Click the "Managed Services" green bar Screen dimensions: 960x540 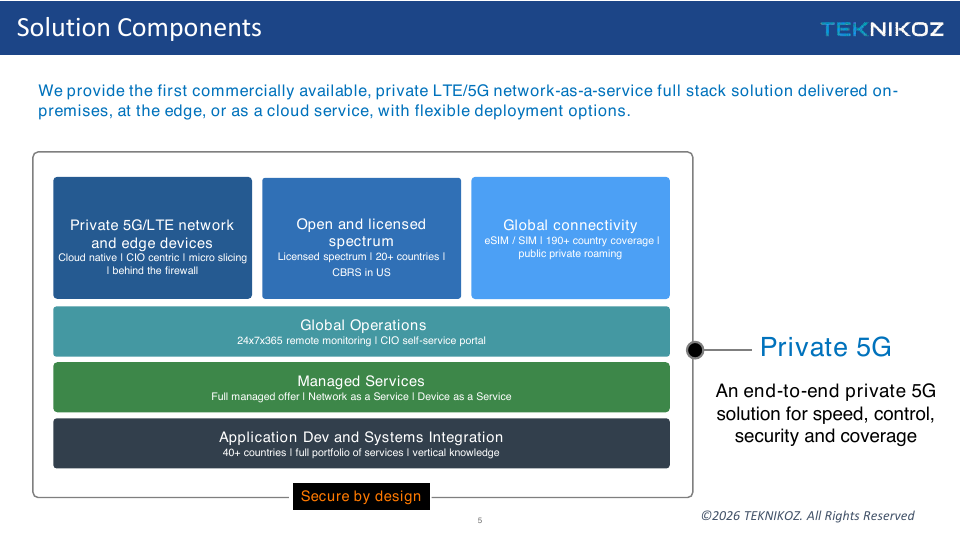click(x=361, y=387)
